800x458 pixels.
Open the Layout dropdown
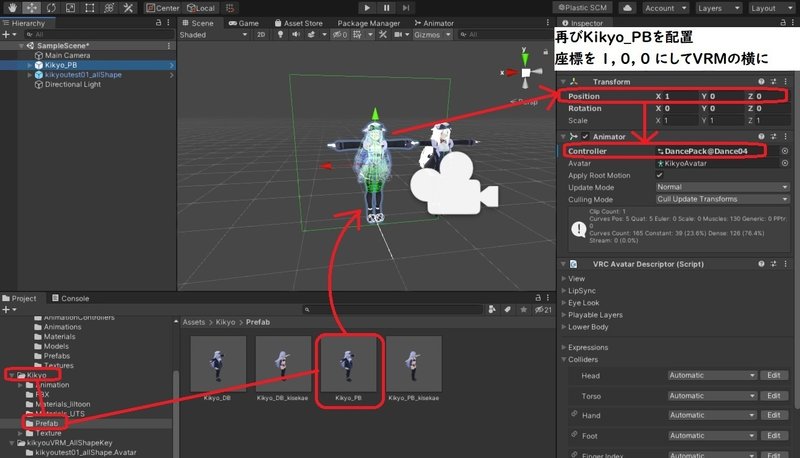[x=770, y=8]
